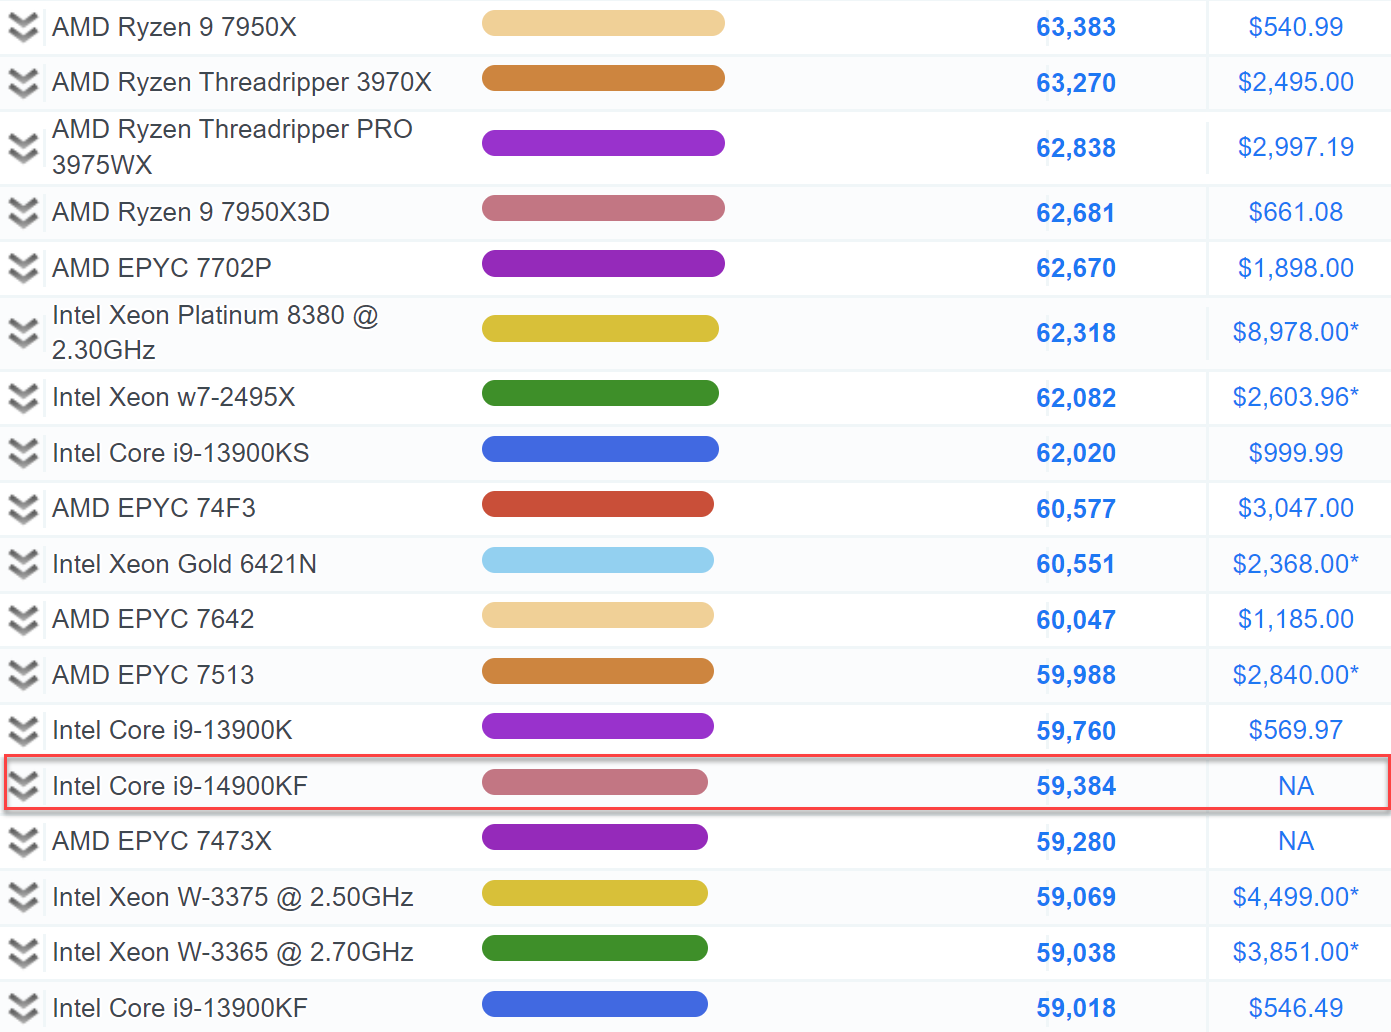Expand Threadripper PRO 3975WX row chevron
This screenshot has width=1391, height=1032.
point(23,147)
